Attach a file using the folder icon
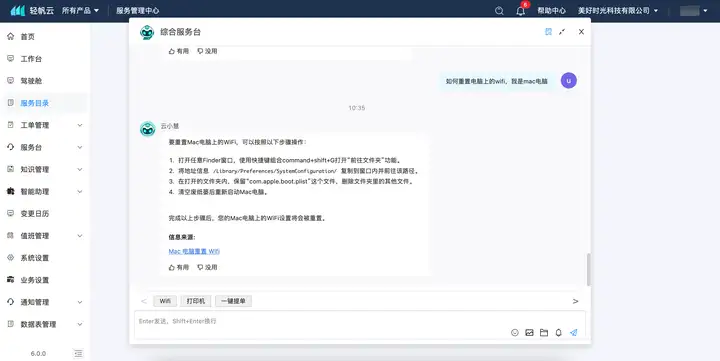The image size is (720, 361). (x=544, y=333)
